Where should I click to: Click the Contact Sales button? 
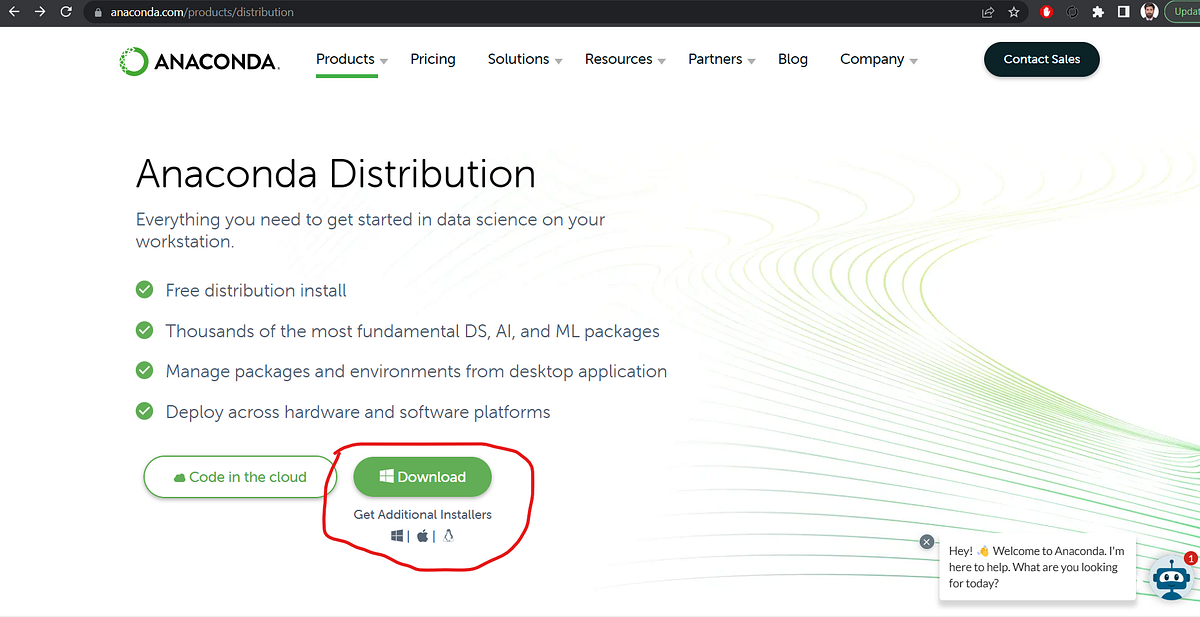1041,59
